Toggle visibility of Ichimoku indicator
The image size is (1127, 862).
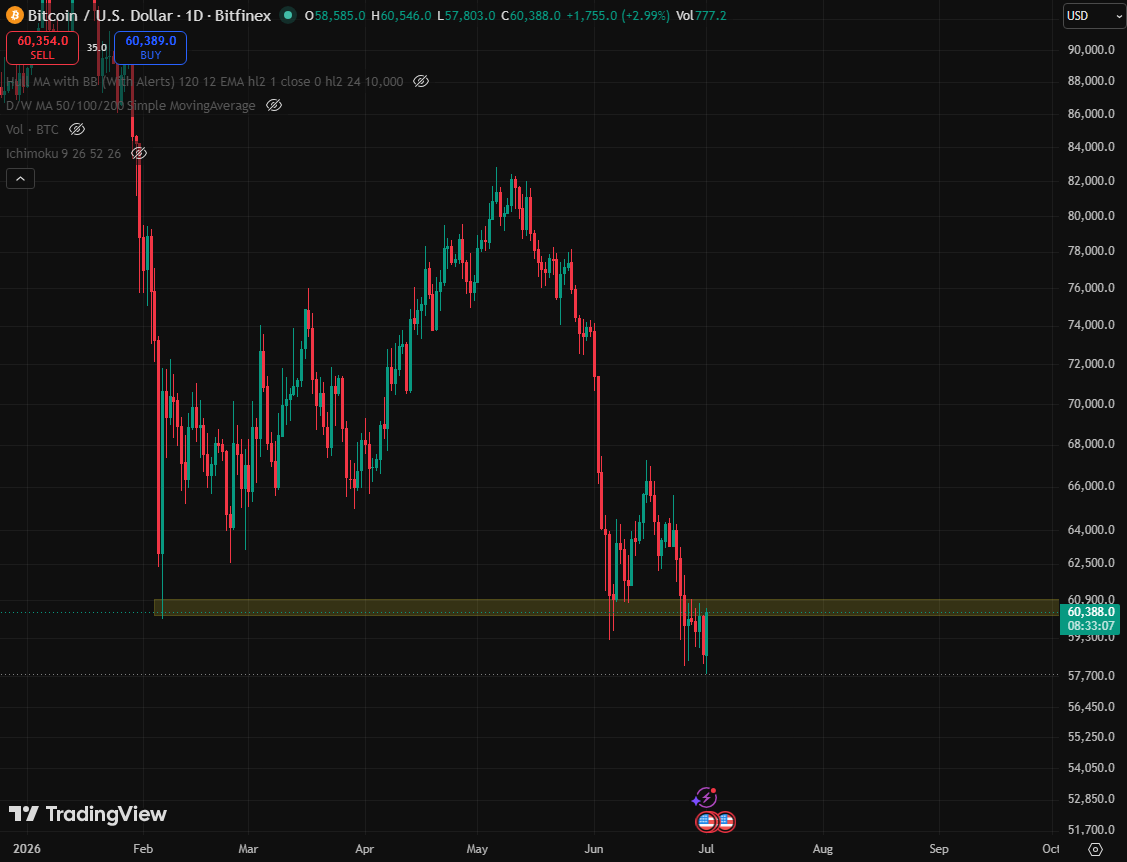139,153
